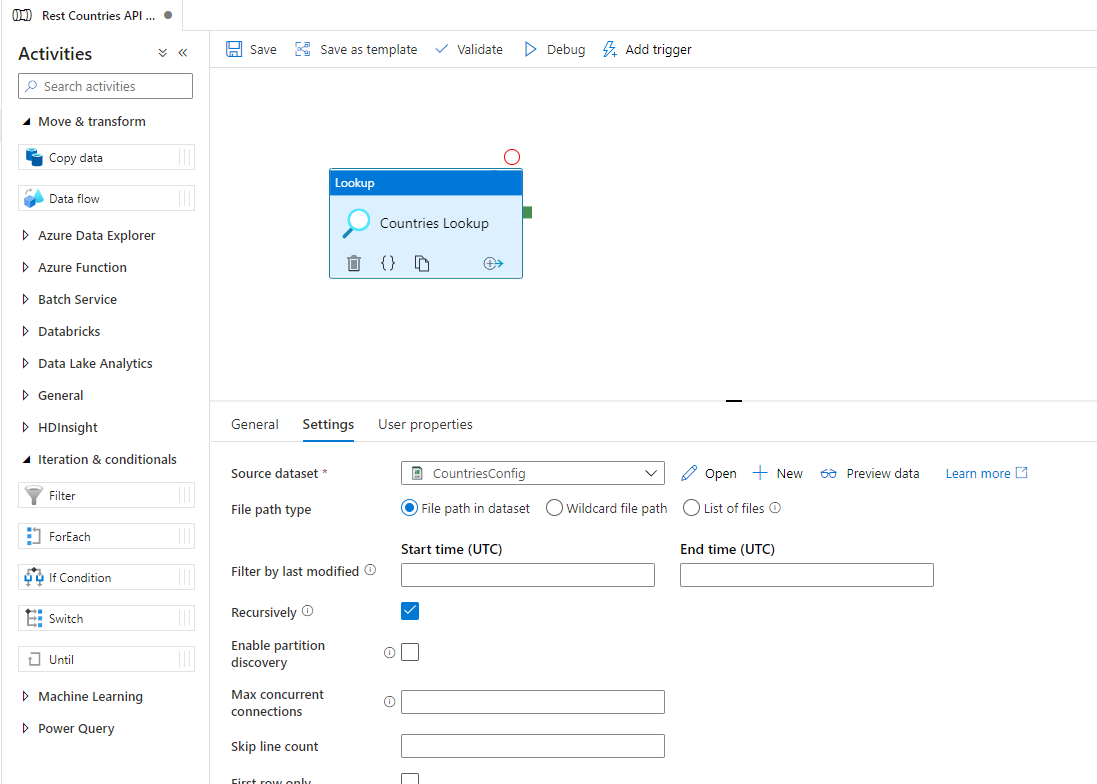Viewport: 1097px width, 784px height.
Task: Expand the Data Lake Analytics section
Action: (26, 363)
